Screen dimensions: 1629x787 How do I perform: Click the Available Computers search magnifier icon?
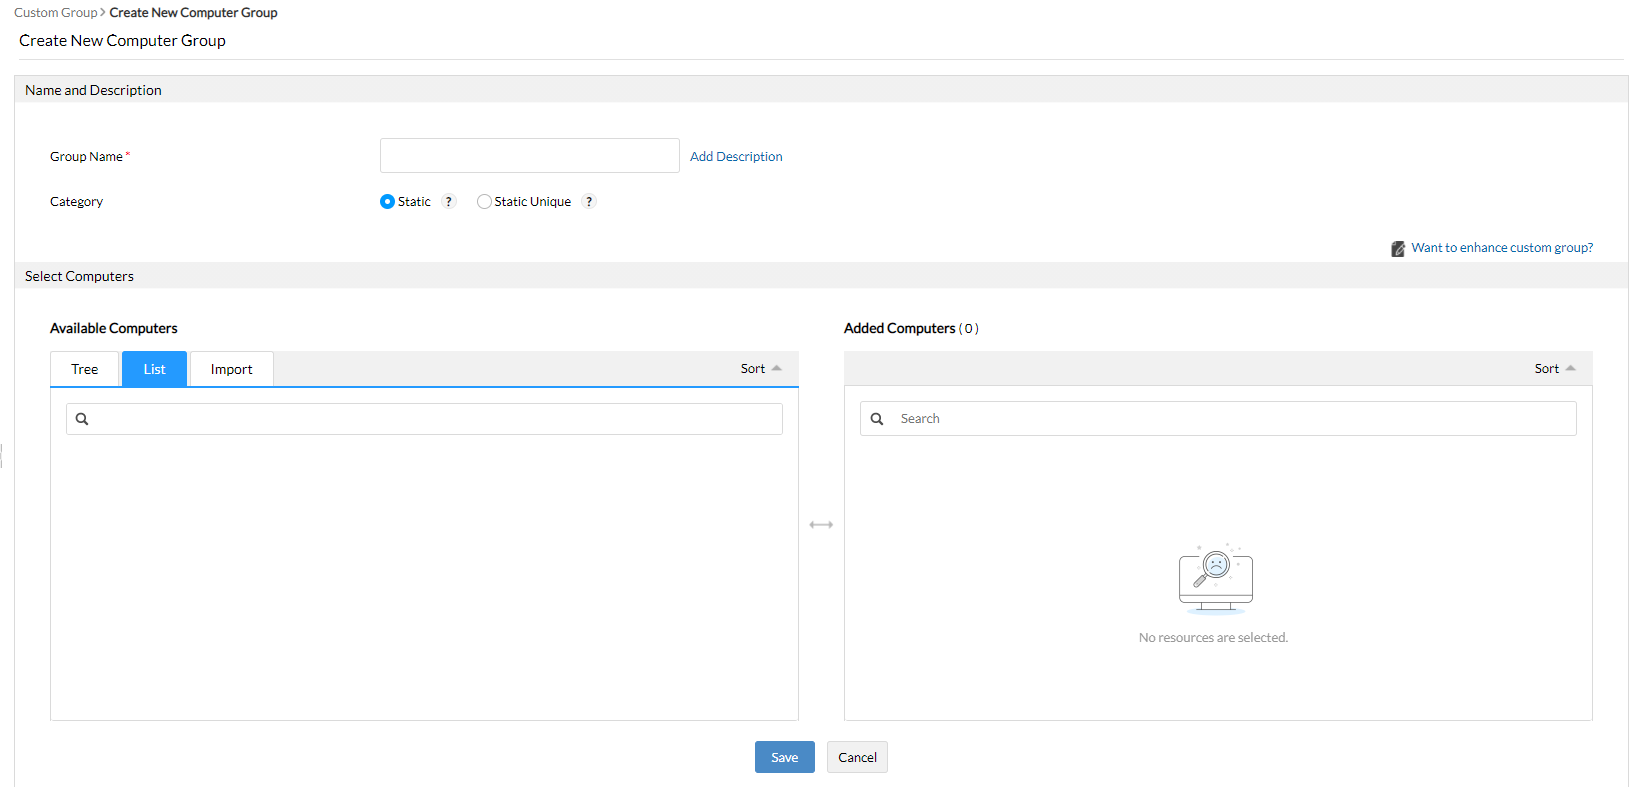[82, 419]
